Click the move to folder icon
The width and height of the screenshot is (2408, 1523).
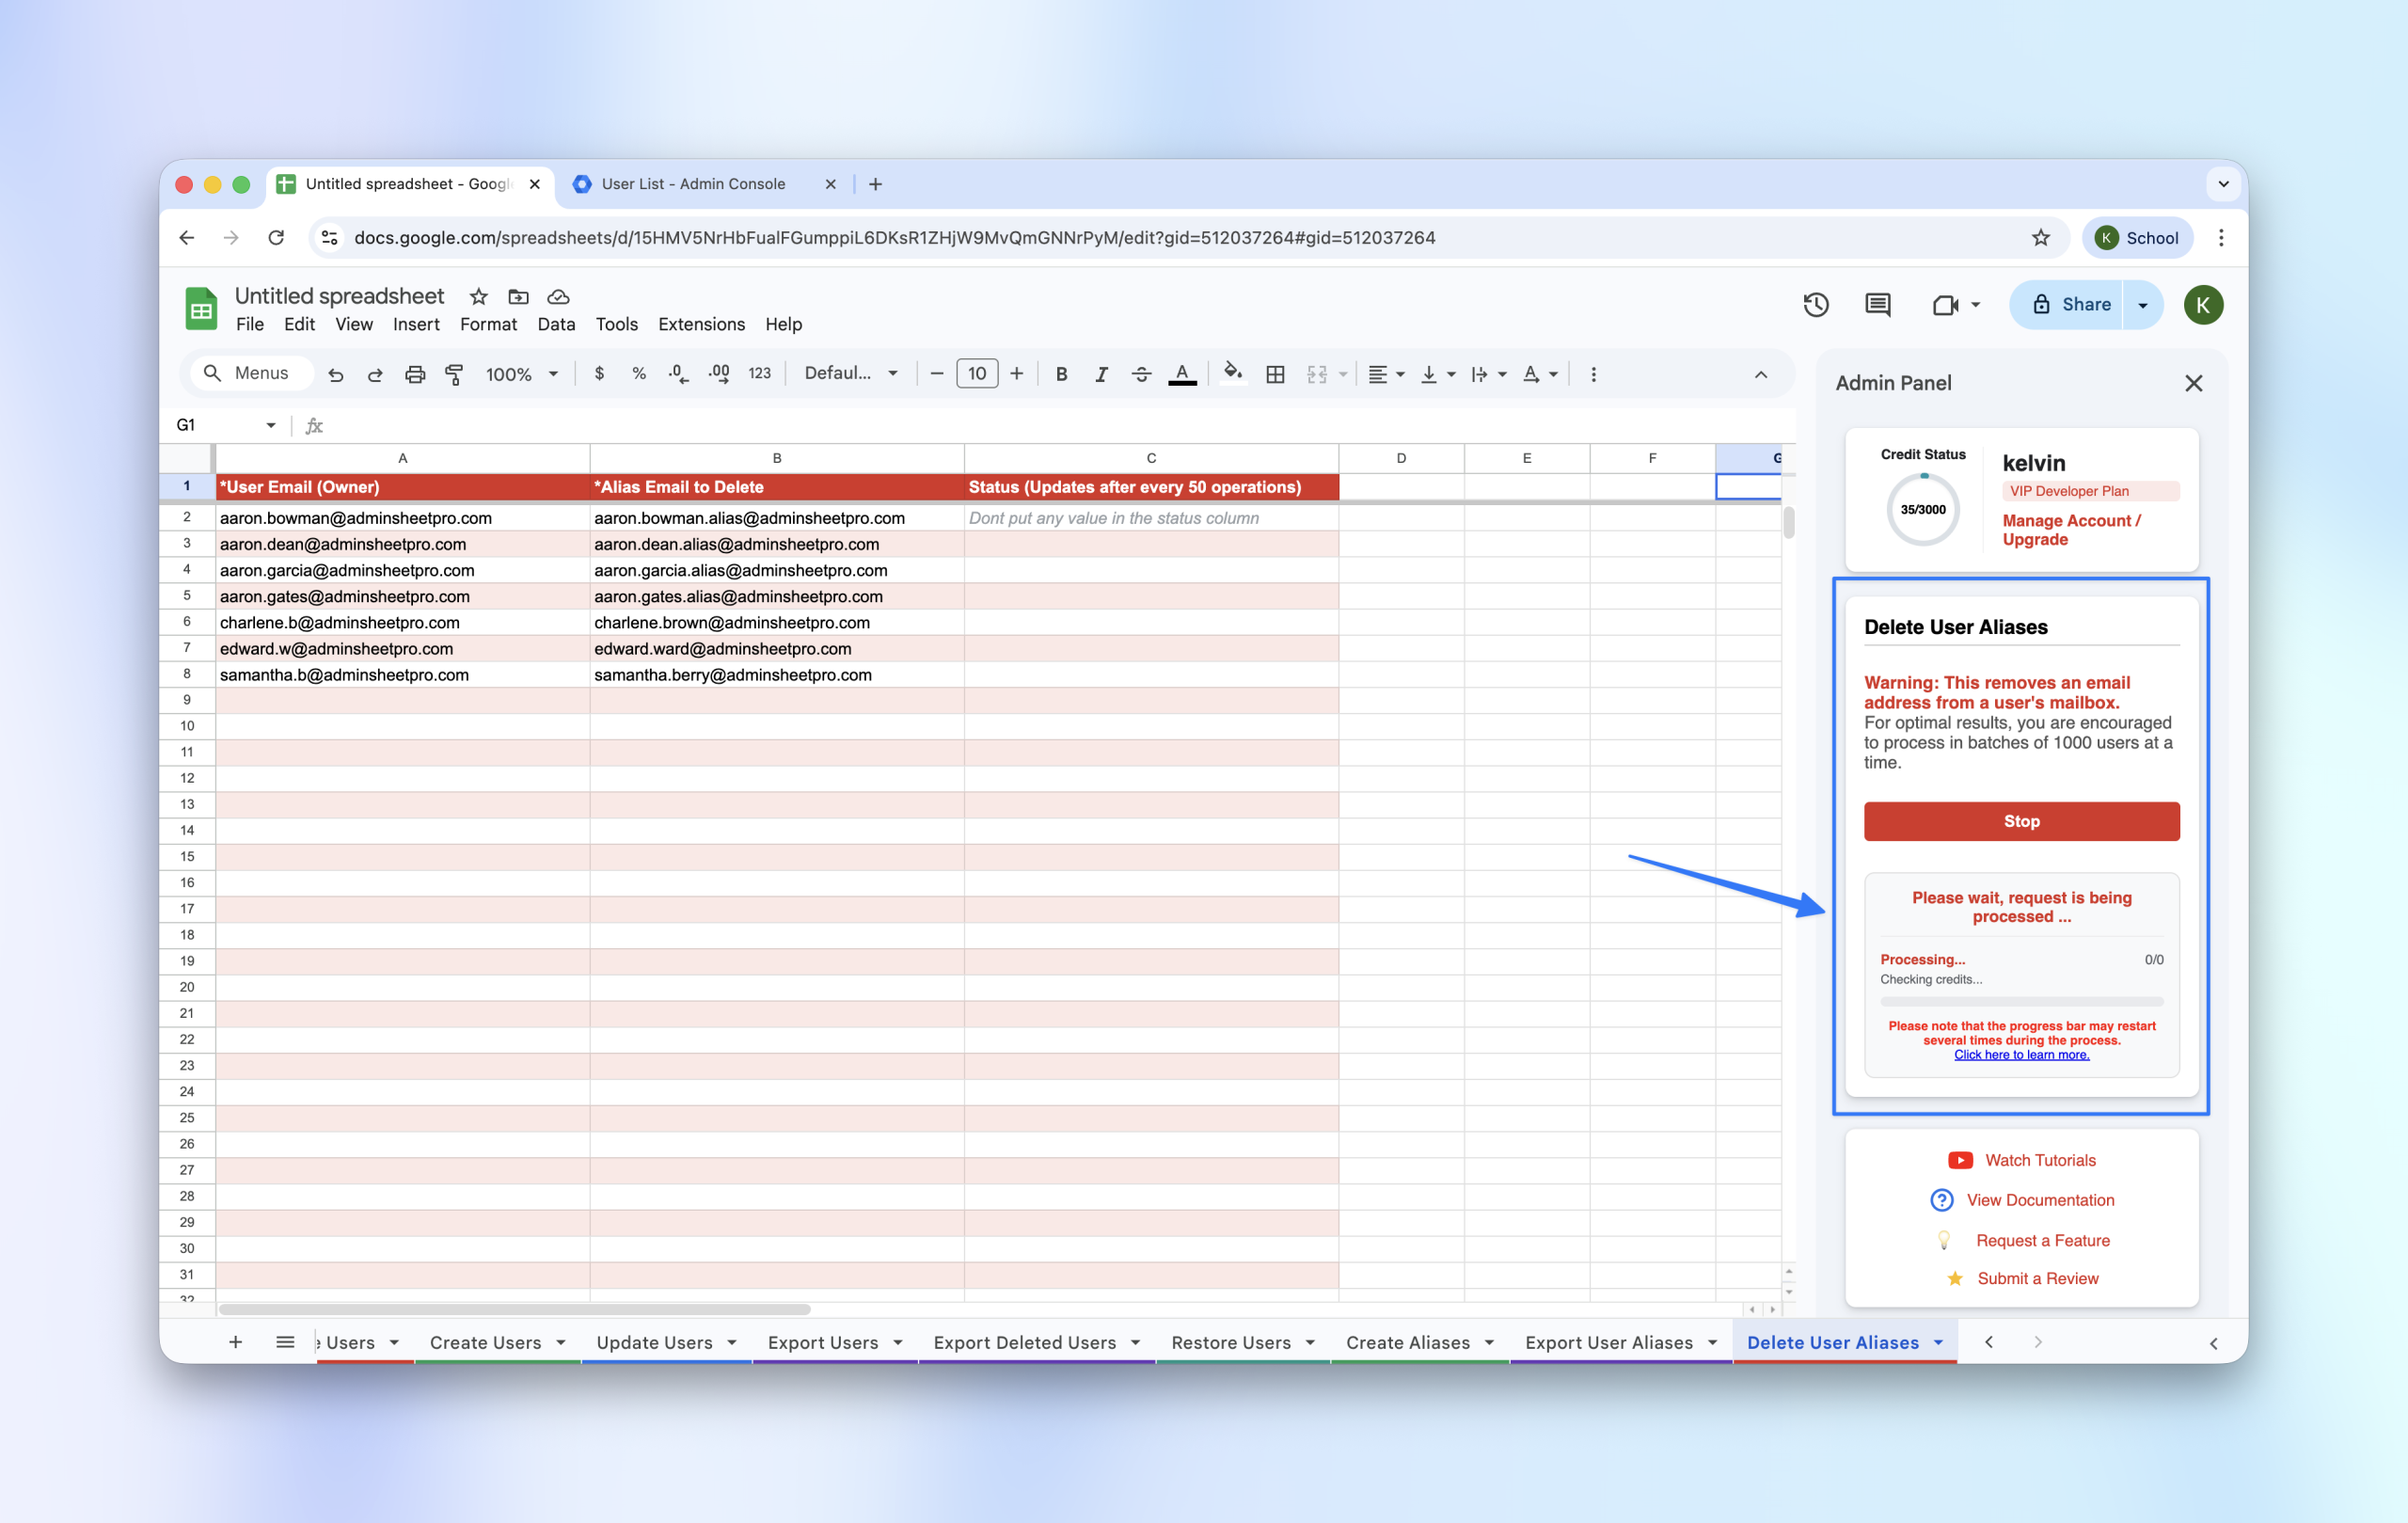tap(518, 297)
